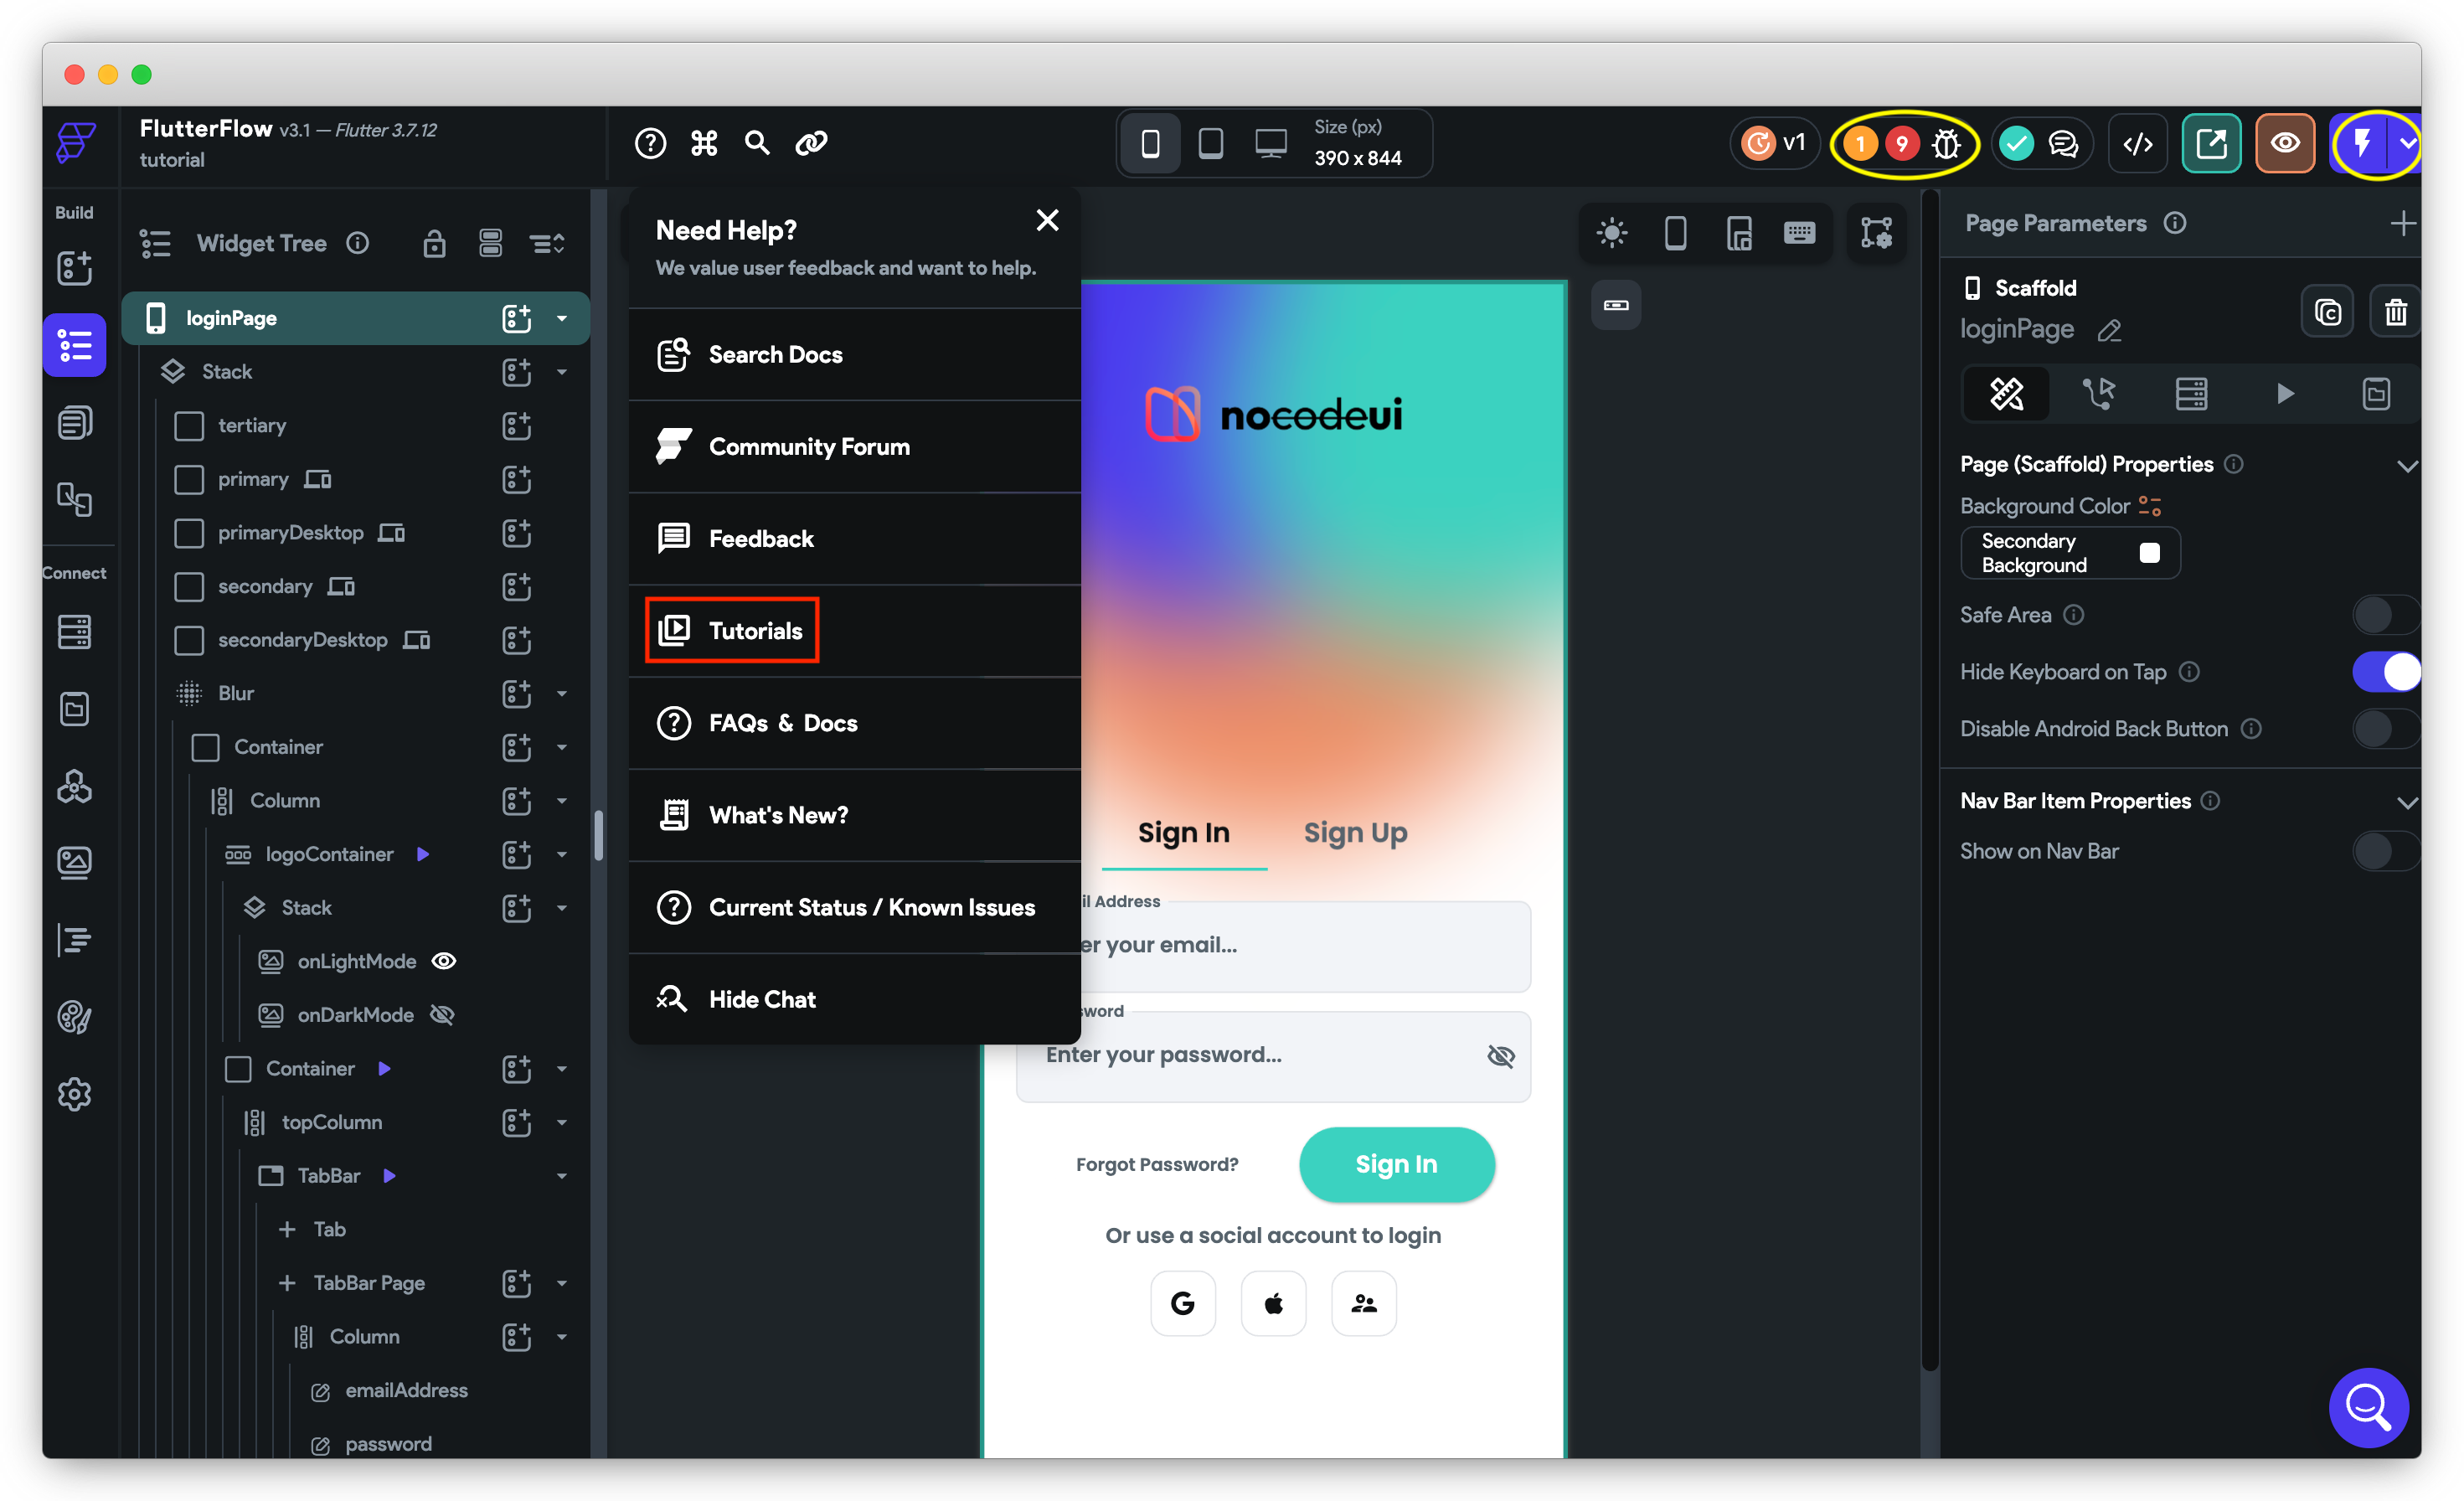Open version v1 history button
Screen dimensions: 2464x1501
pos(1774,143)
